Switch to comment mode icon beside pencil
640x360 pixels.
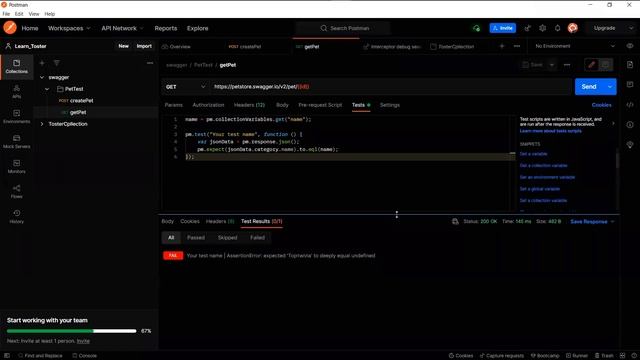[x=606, y=65]
